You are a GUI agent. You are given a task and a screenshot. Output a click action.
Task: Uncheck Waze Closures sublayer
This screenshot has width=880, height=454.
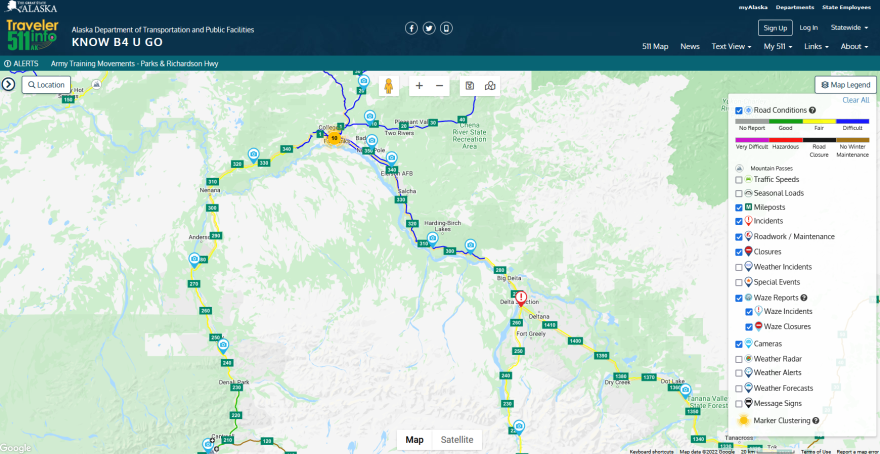(x=749, y=327)
